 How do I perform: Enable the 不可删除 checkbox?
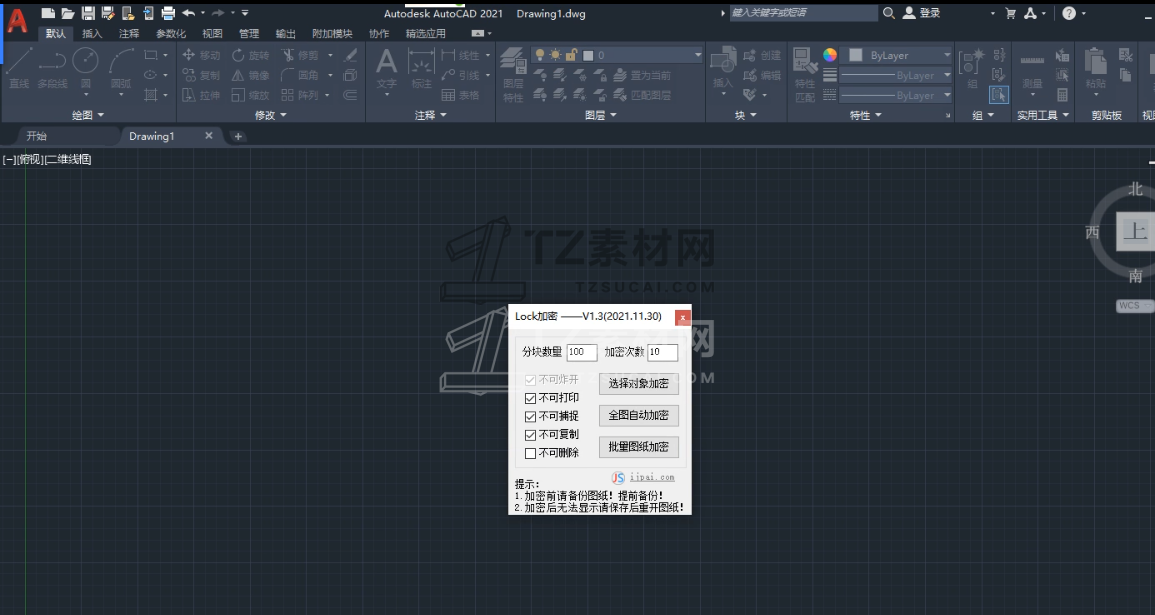click(x=531, y=453)
